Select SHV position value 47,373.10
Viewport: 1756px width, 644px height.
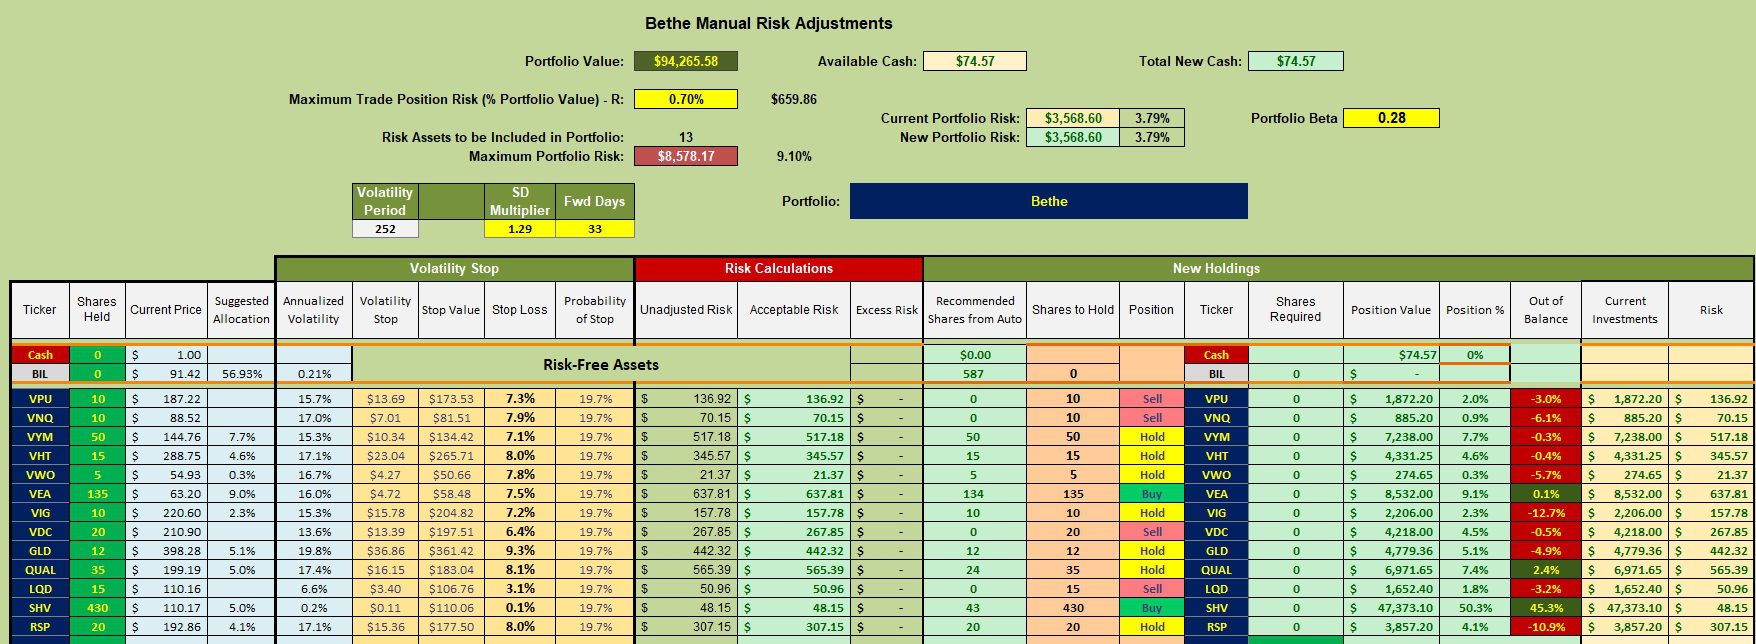pos(1391,607)
